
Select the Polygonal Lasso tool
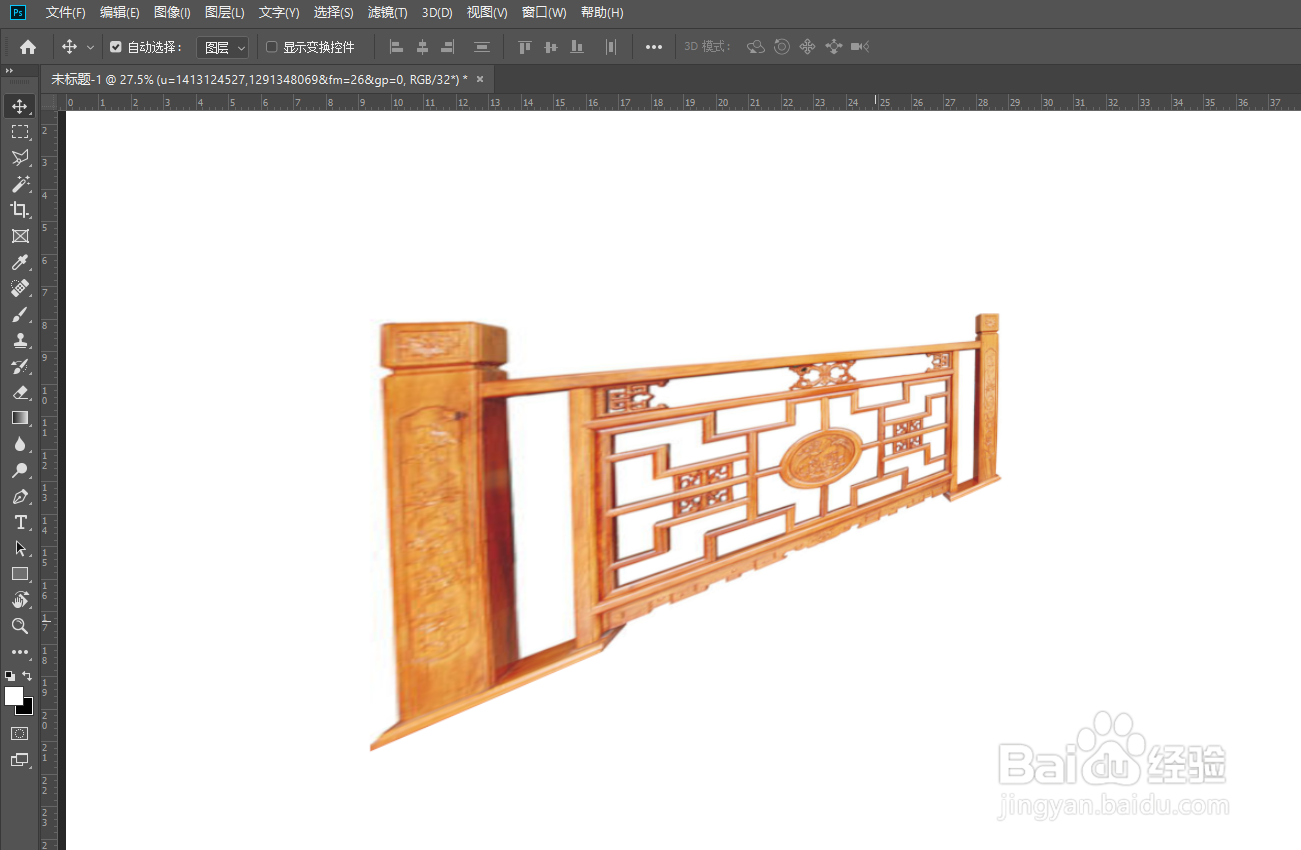[20, 158]
